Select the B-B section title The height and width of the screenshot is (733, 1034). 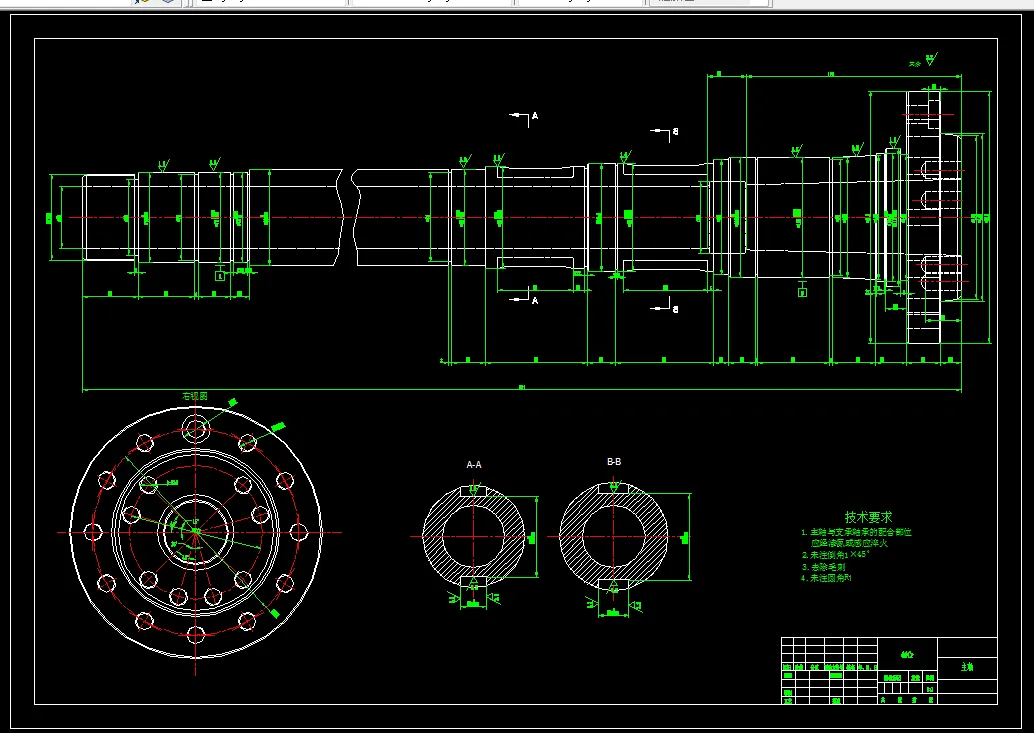614,462
